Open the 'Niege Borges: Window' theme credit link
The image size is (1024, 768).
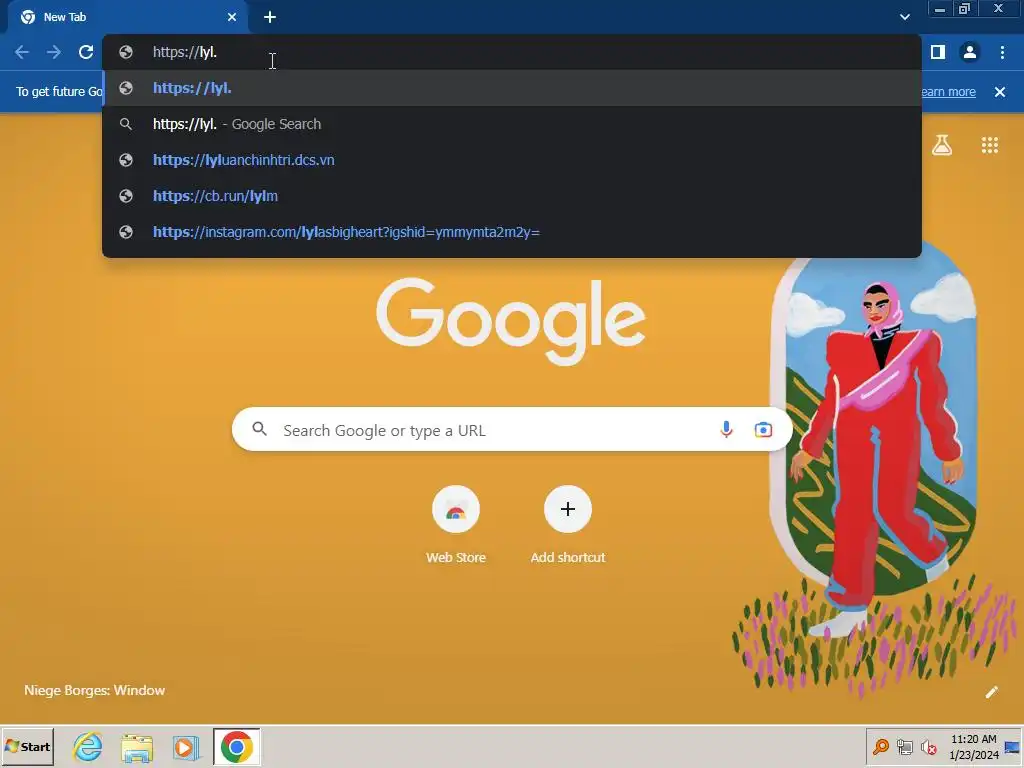point(95,690)
